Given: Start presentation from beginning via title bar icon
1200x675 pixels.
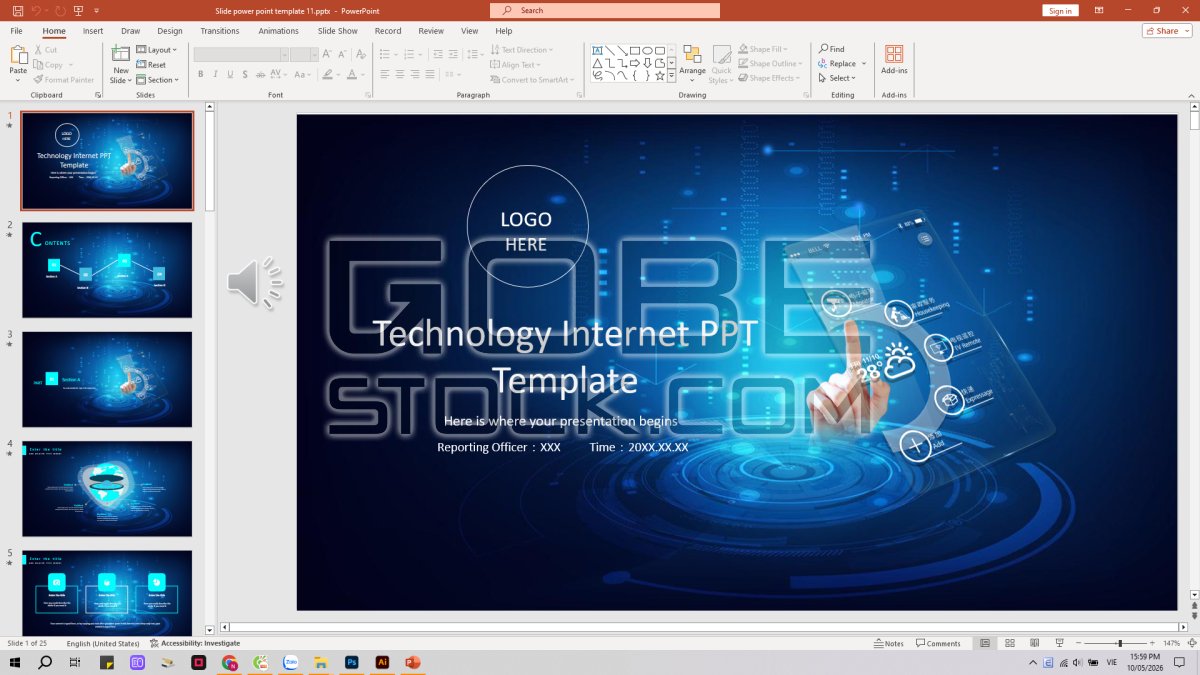Looking at the screenshot, I should pyautogui.click(x=78, y=10).
